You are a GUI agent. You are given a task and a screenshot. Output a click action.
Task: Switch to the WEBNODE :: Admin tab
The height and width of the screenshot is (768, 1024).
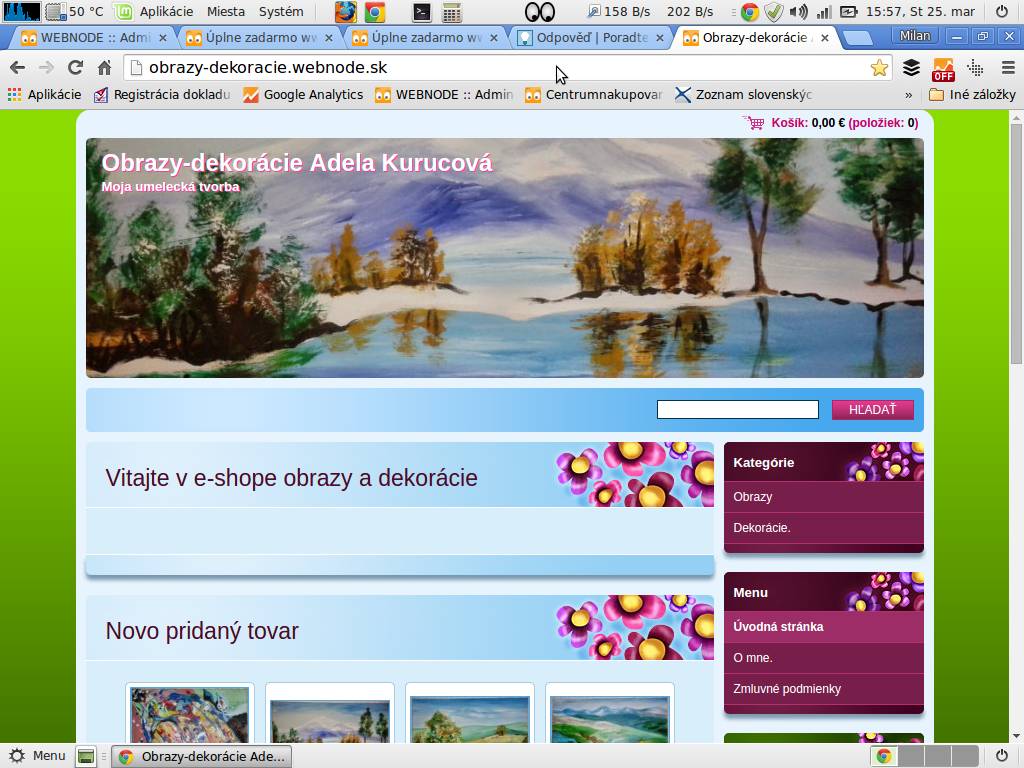[x=93, y=38]
